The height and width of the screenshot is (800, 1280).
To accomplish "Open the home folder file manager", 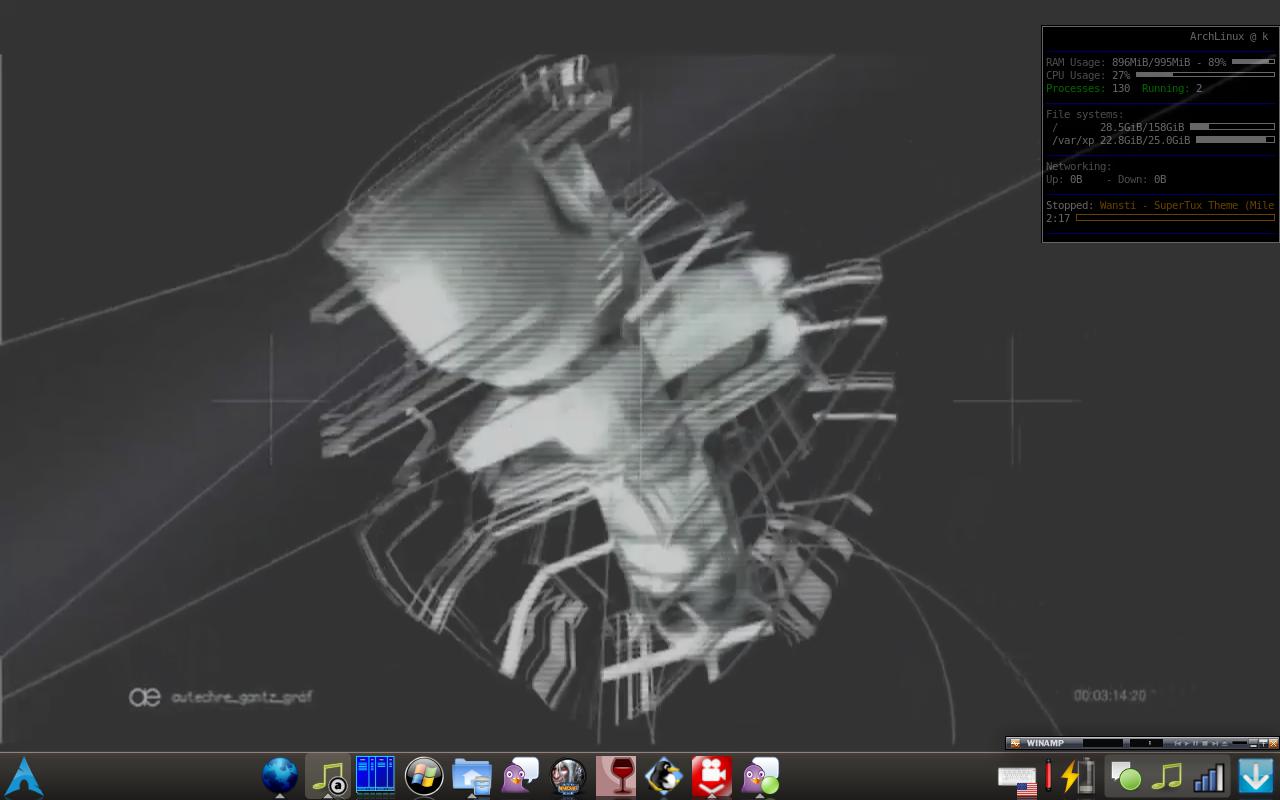I will pos(472,776).
